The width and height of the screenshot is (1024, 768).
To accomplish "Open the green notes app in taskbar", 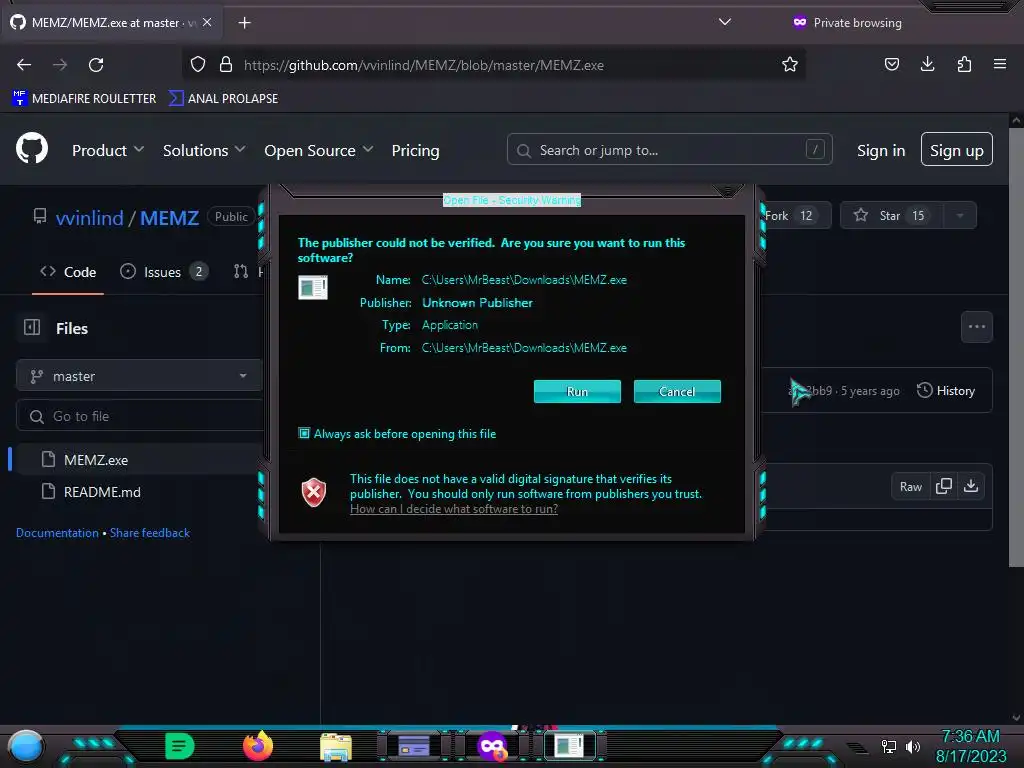I will click(180, 746).
